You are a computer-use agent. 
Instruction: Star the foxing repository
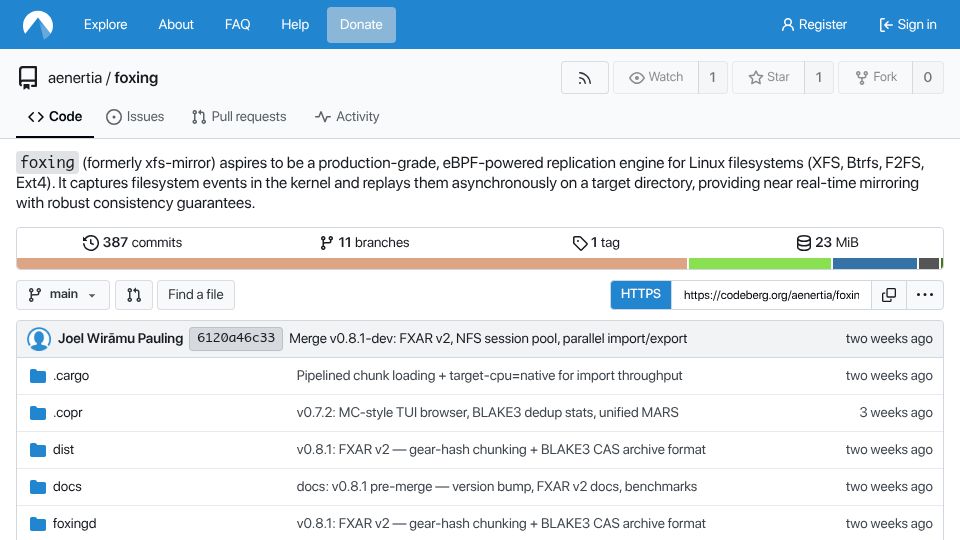coord(768,77)
